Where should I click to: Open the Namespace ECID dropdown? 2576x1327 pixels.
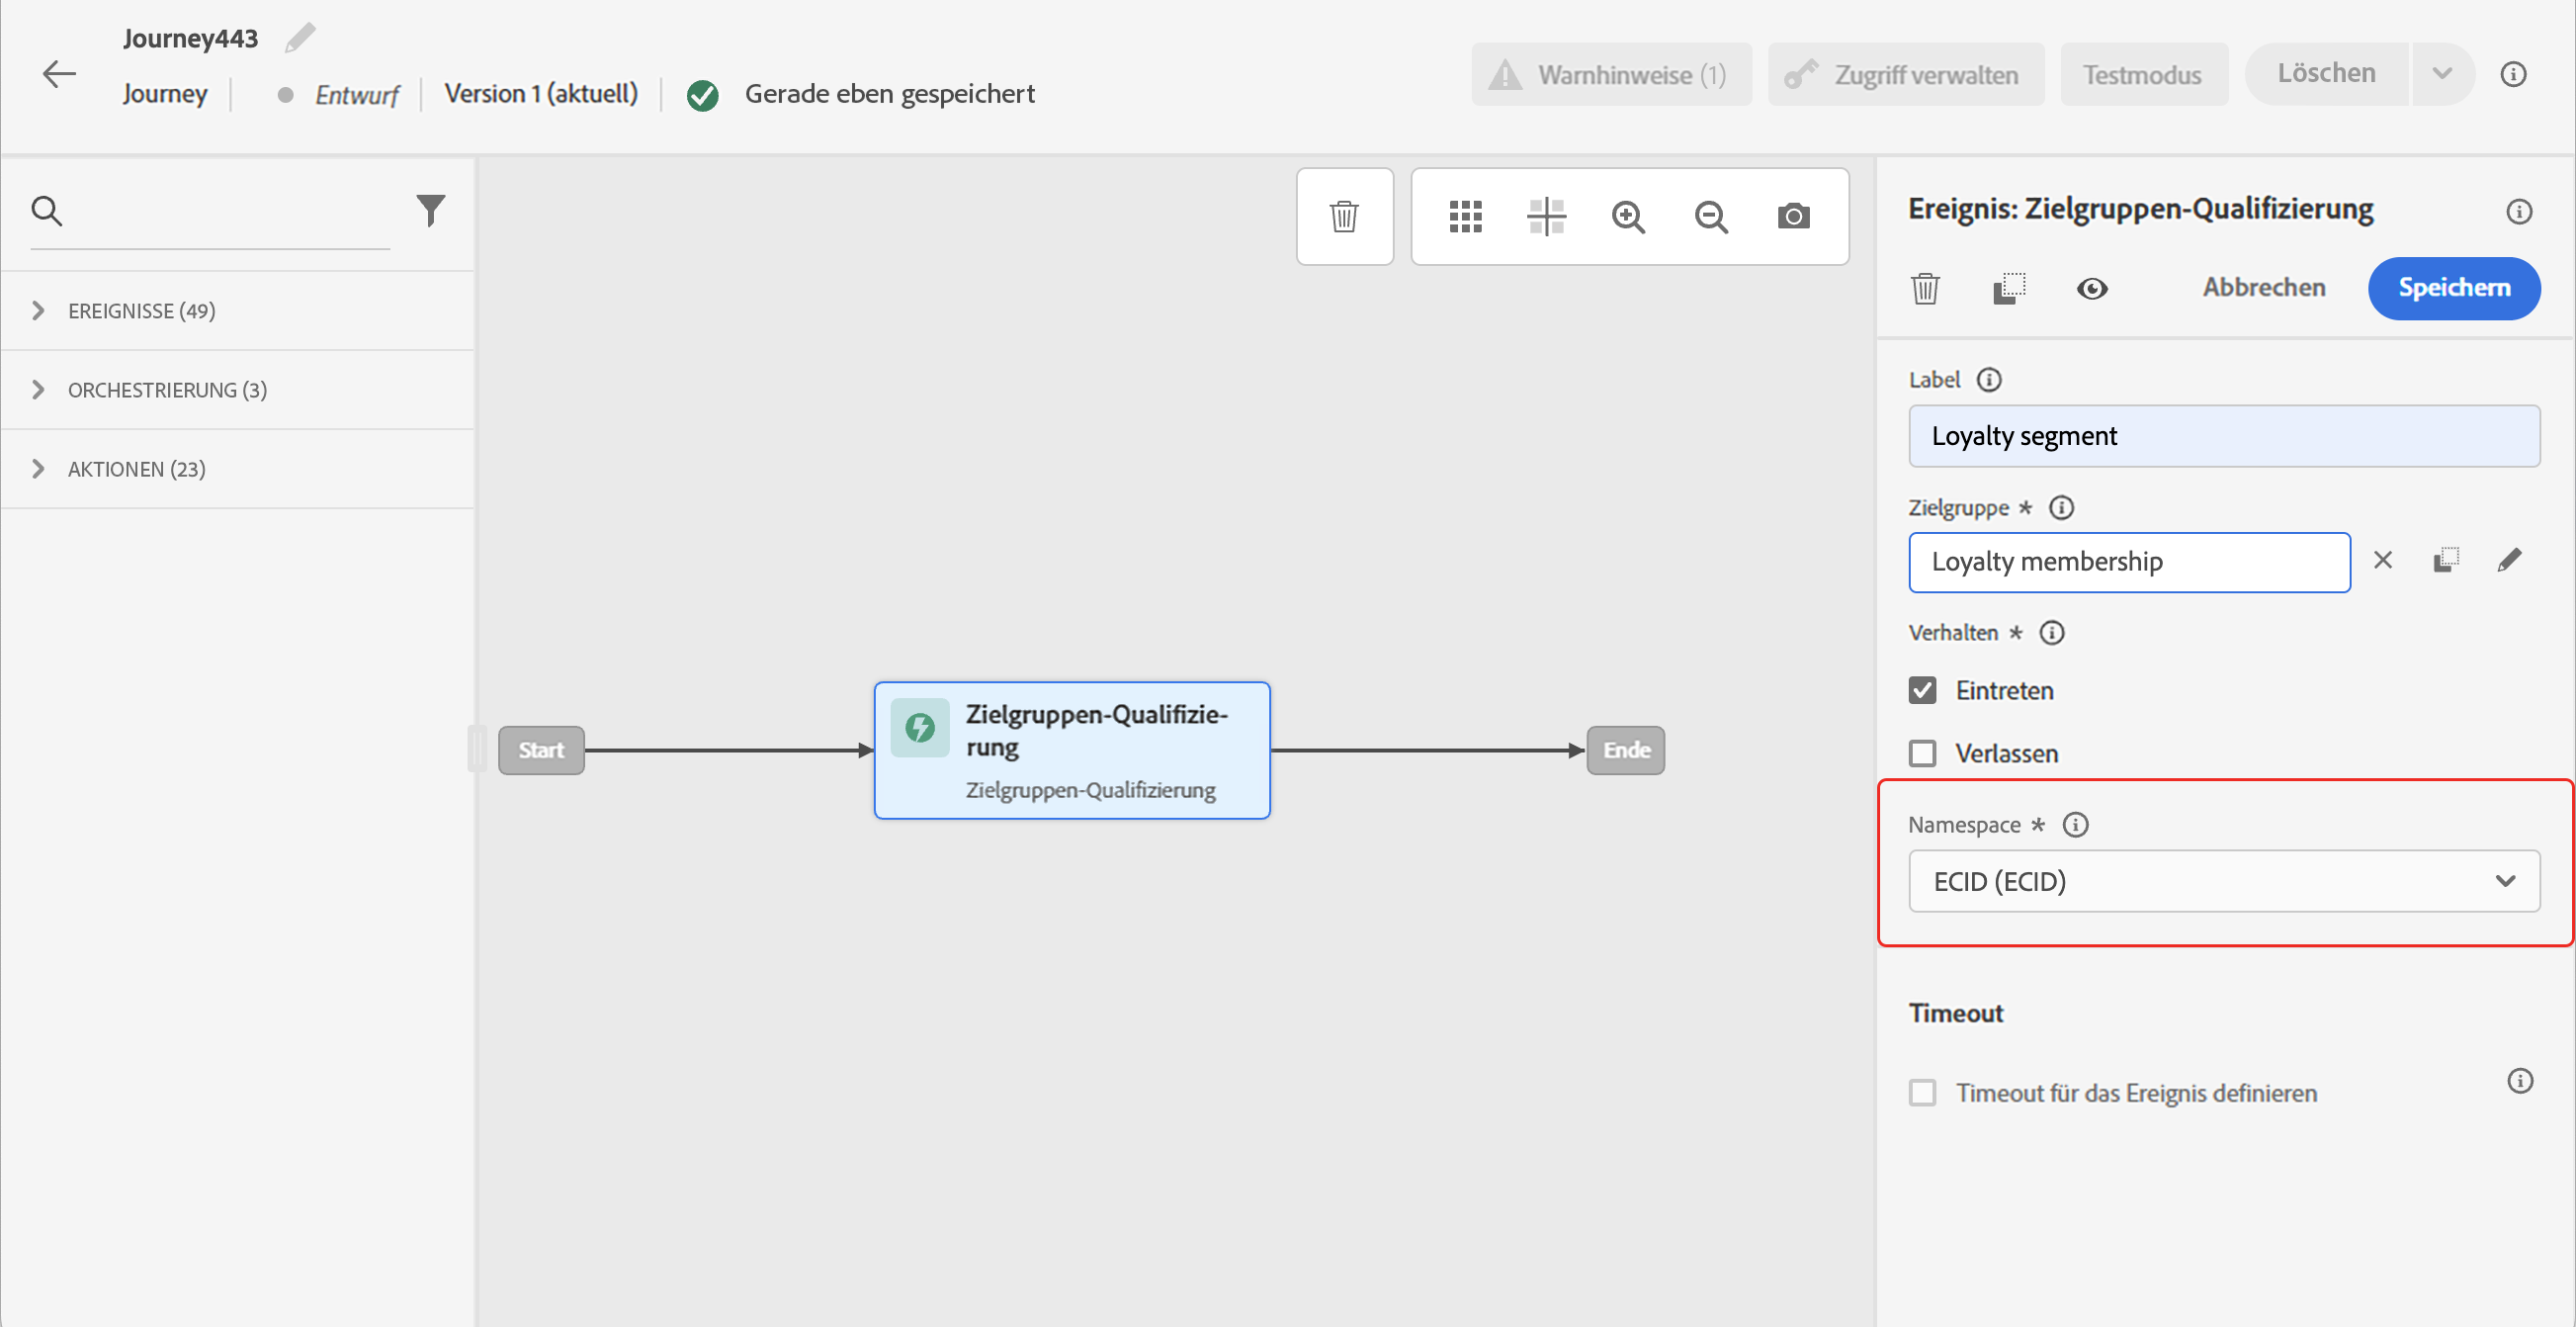coord(2223,881)
